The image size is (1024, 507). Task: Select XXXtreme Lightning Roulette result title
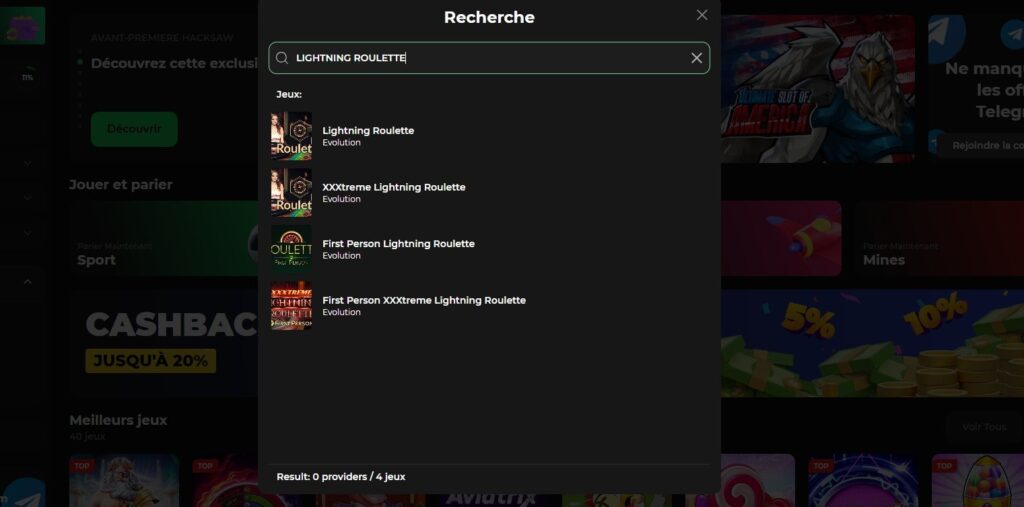pos(393,187)
